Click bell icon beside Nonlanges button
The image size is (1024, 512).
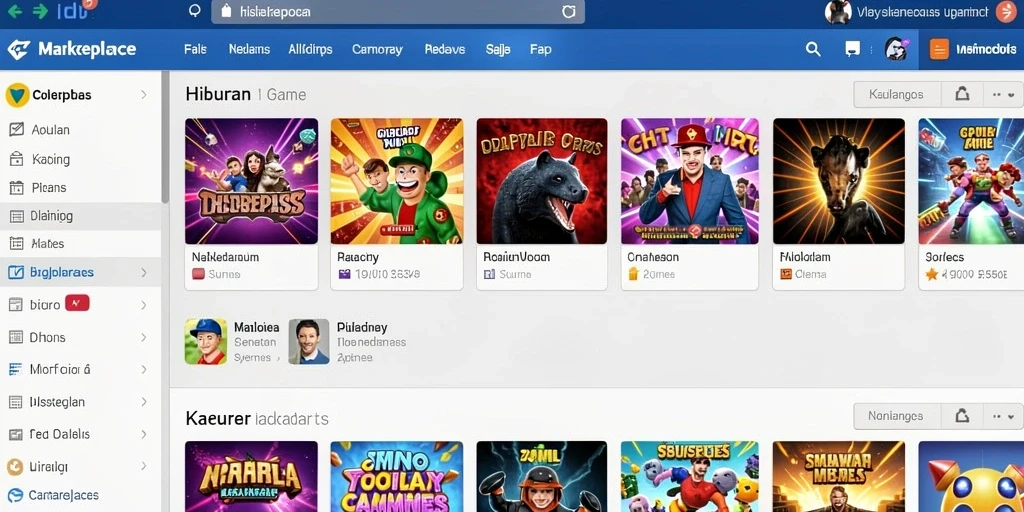click(x=962, y=416)
